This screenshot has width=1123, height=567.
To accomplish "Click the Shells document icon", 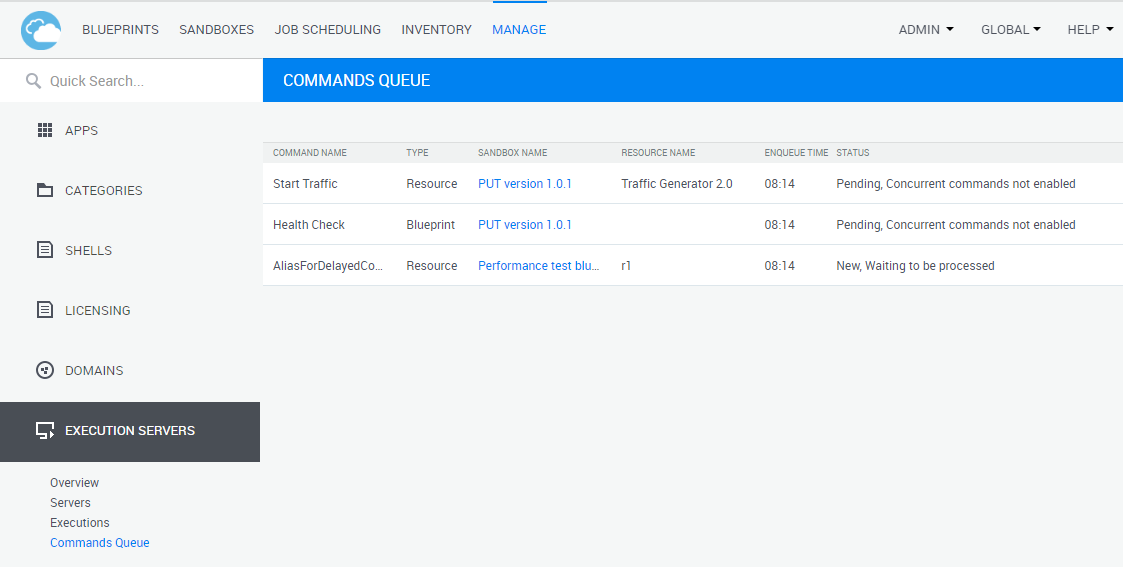I will [x=44, y=250].
